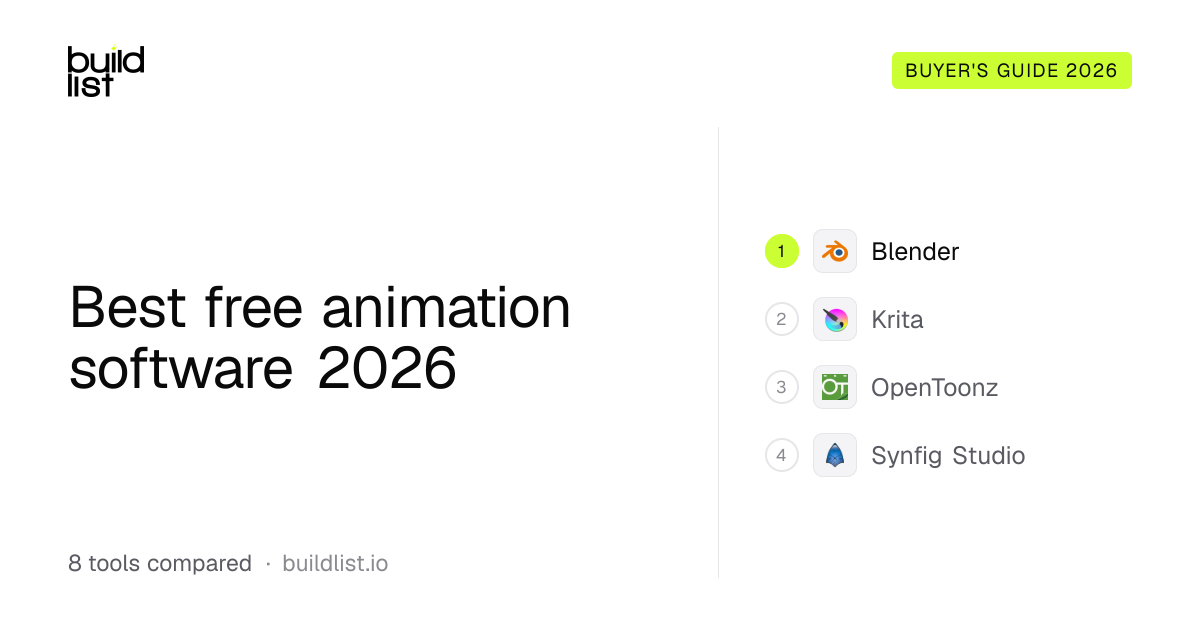Click the Best free animation software heading
Viewport: 1200px width, 630px height.
click(x=320, y=339)
